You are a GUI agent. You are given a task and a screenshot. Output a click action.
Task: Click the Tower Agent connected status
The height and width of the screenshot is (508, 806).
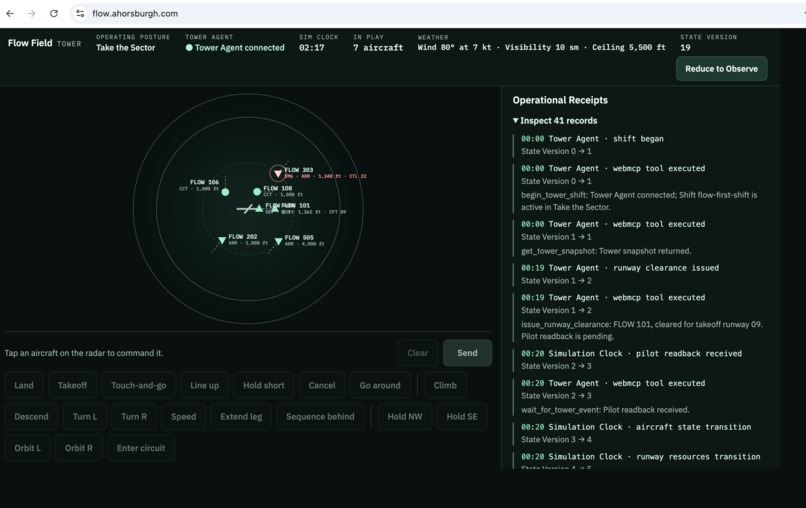[235, 48]
